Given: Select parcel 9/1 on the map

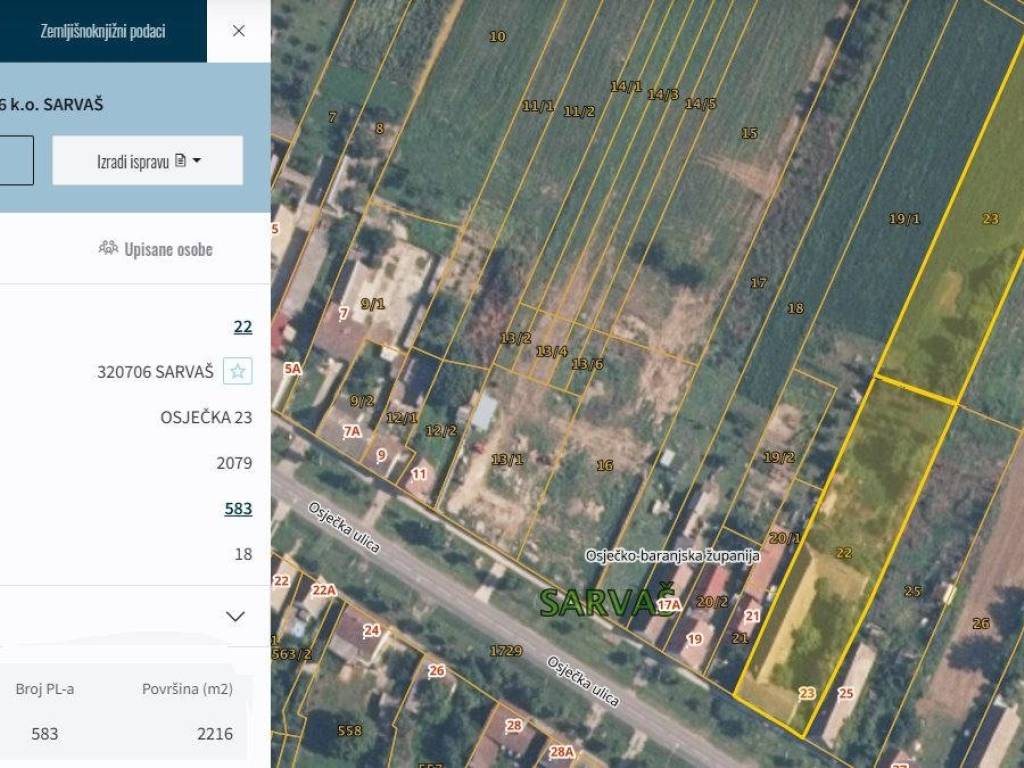Looking at the screenshot, I should click(372, 304).
